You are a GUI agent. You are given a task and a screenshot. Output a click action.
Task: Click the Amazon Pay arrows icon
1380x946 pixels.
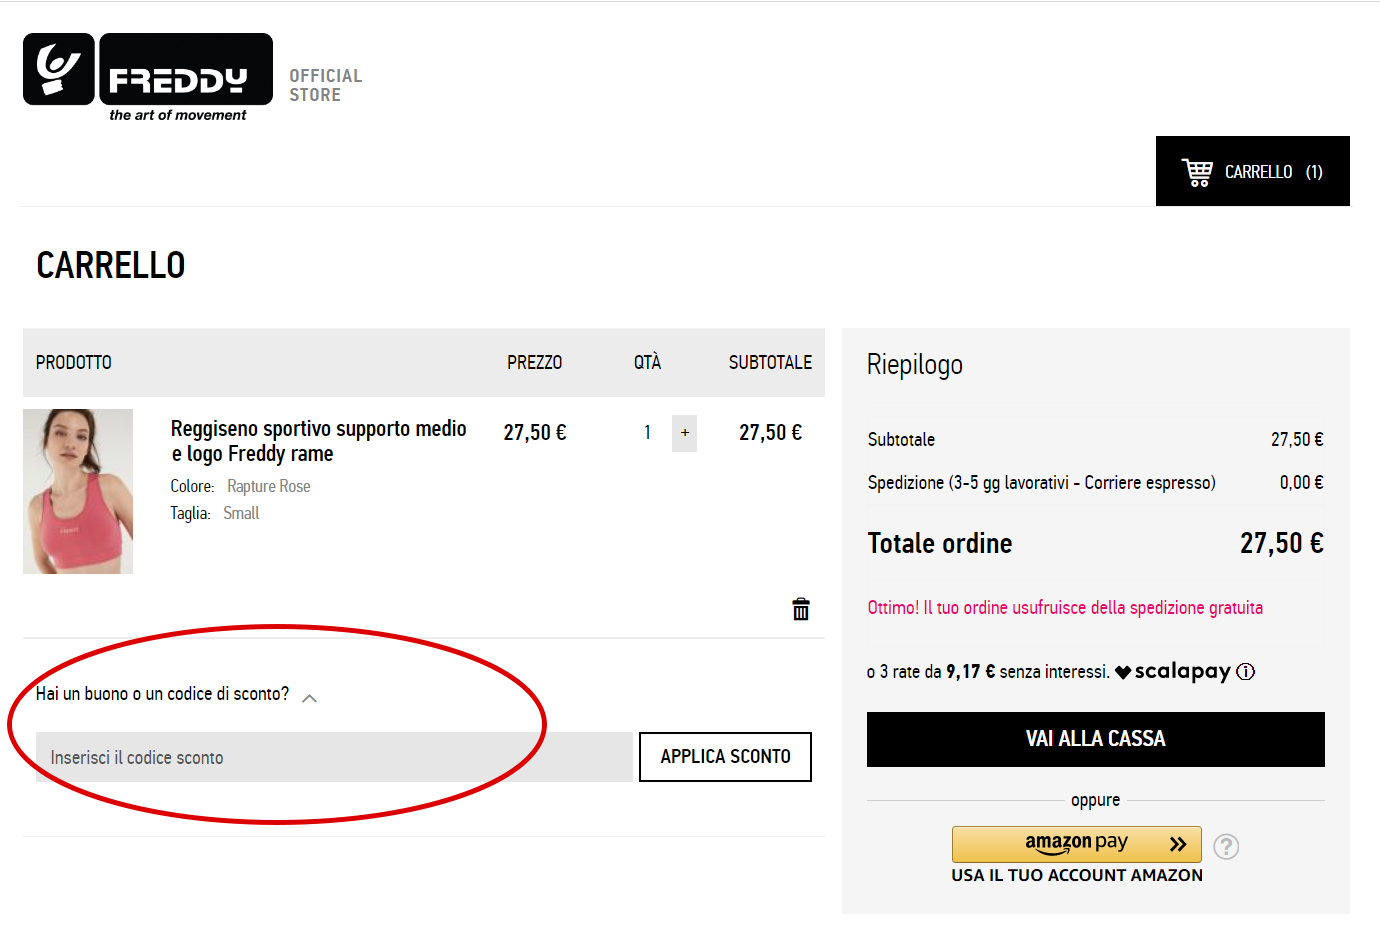pos(1176,844)
